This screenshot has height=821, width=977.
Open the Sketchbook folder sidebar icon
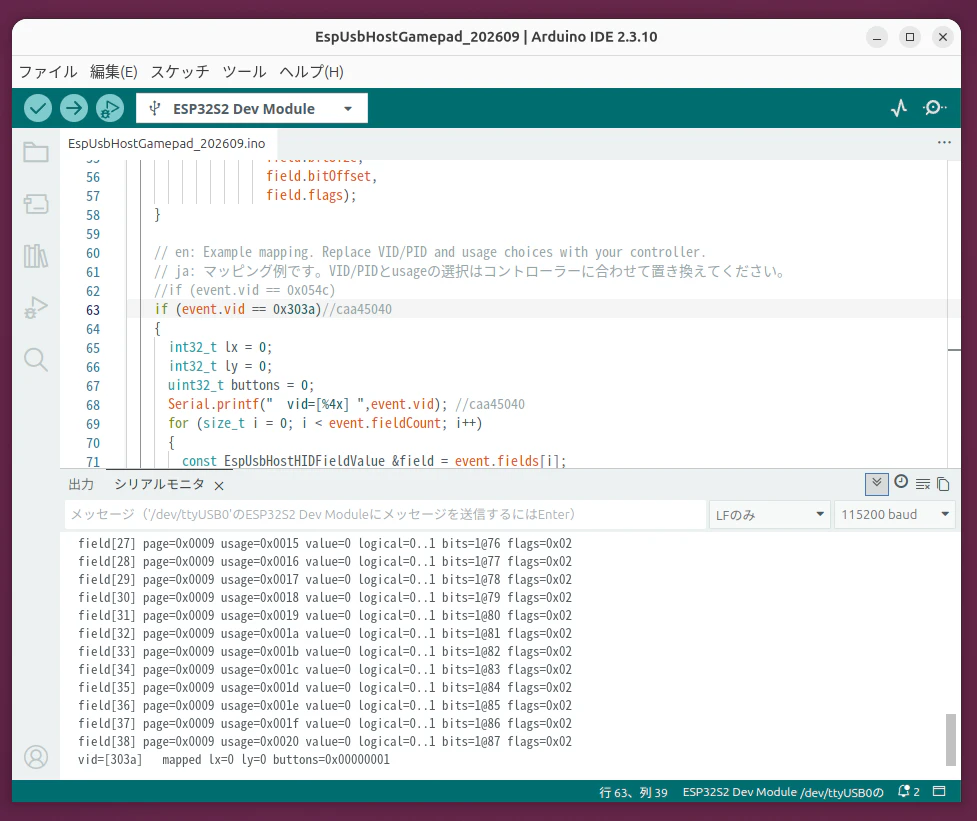36,152
